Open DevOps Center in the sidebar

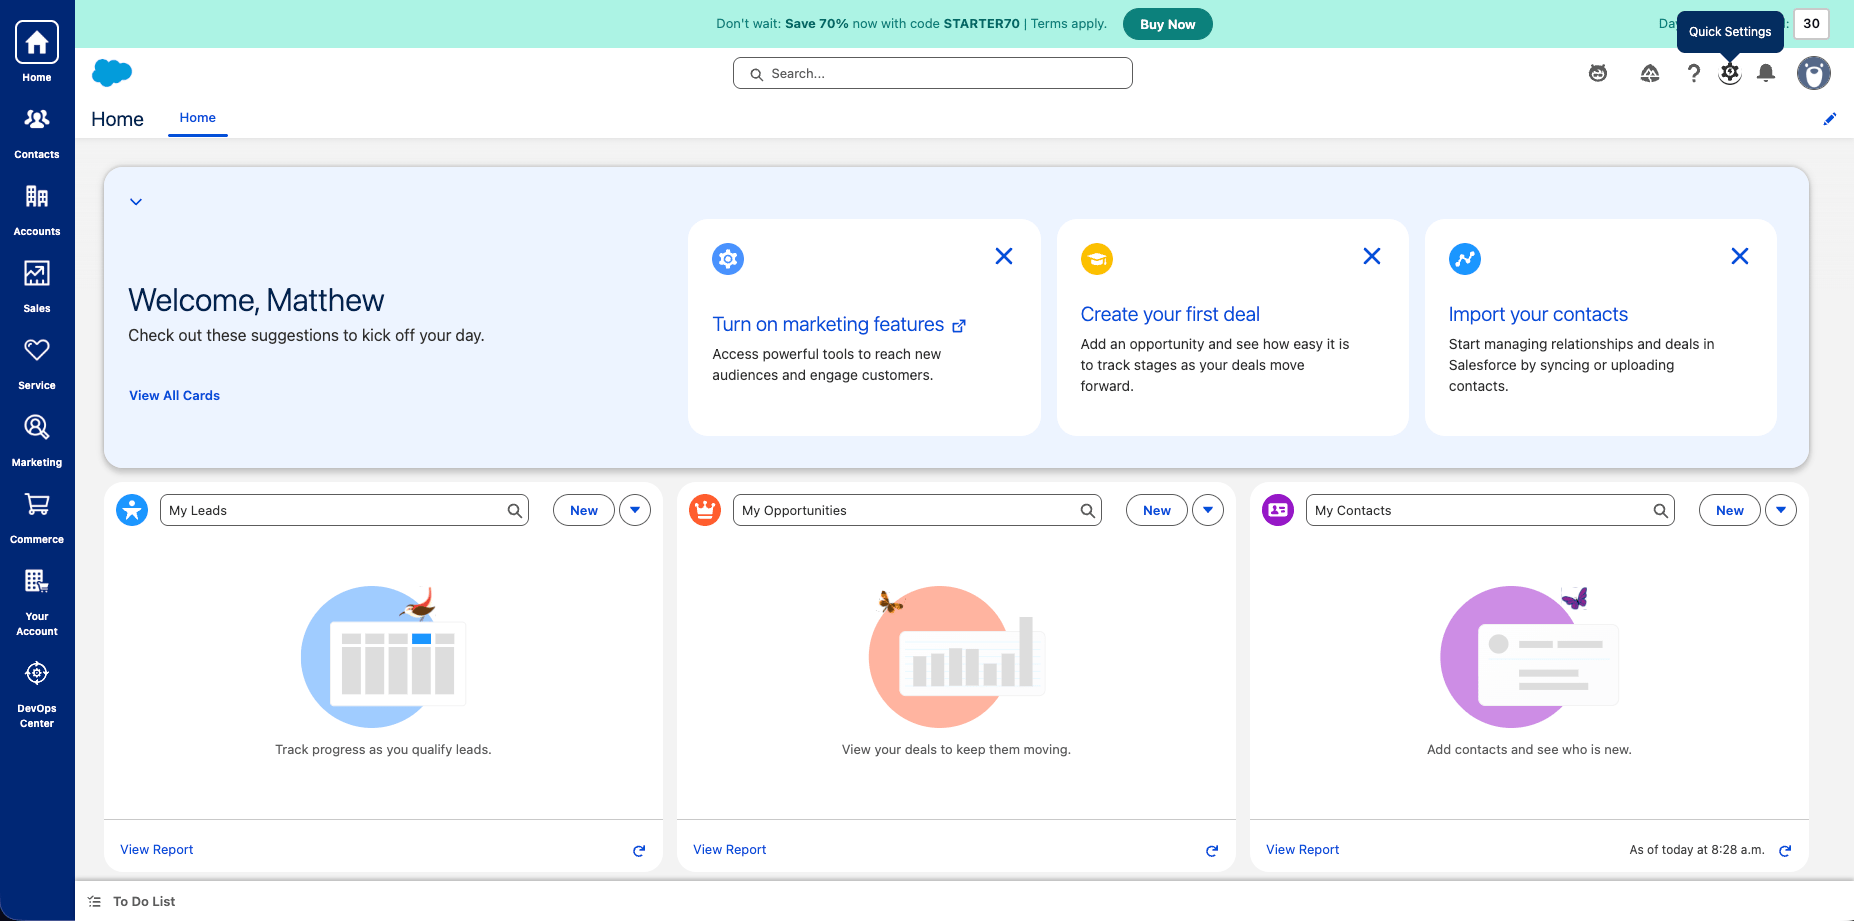[37, 693]
